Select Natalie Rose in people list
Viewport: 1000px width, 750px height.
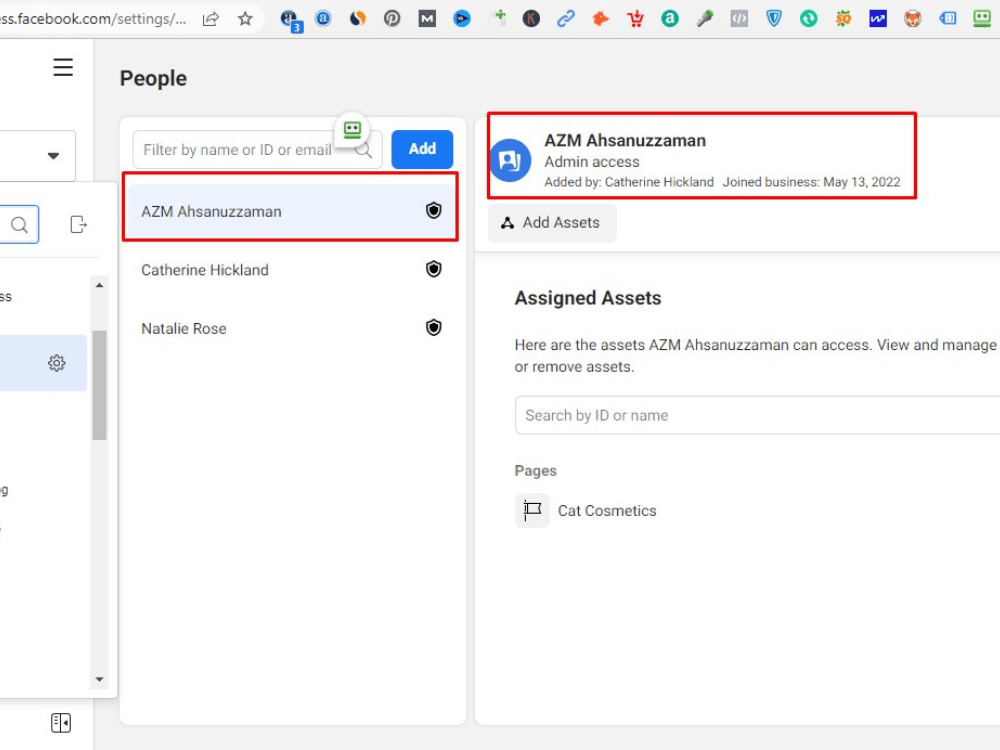290,328
